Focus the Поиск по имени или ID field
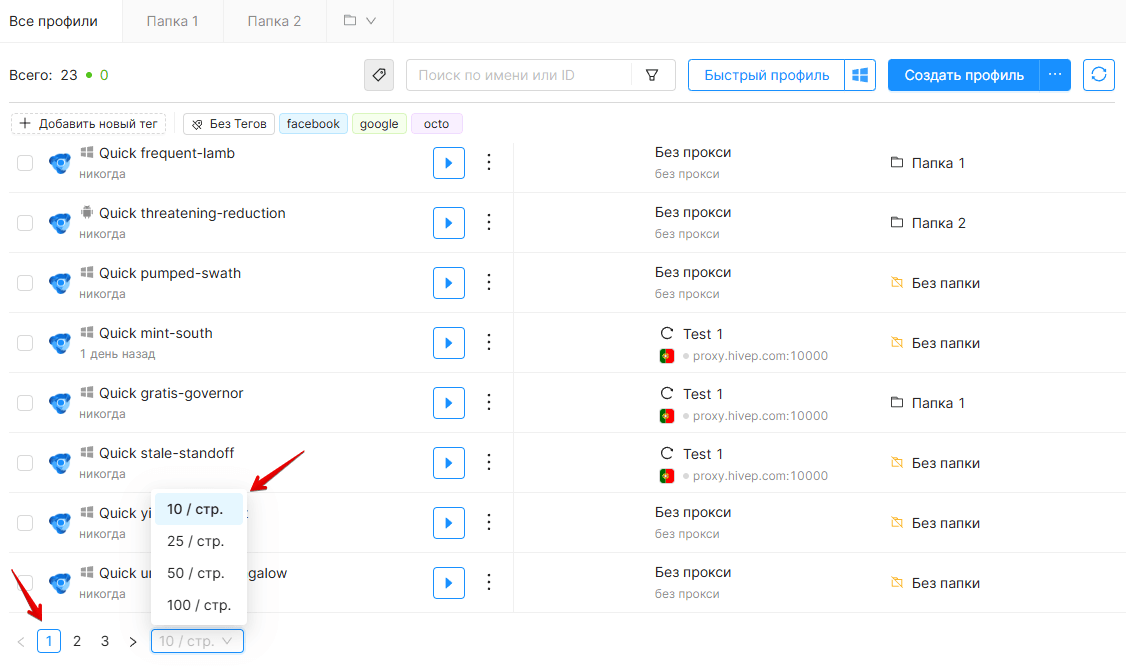 519,75
